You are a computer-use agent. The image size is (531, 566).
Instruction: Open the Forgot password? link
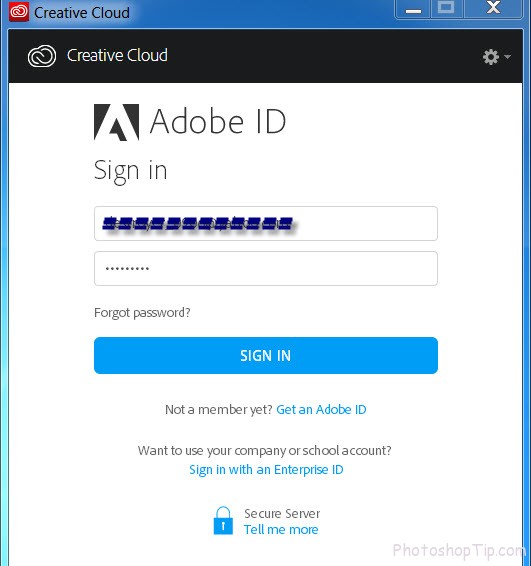[142, 313]
